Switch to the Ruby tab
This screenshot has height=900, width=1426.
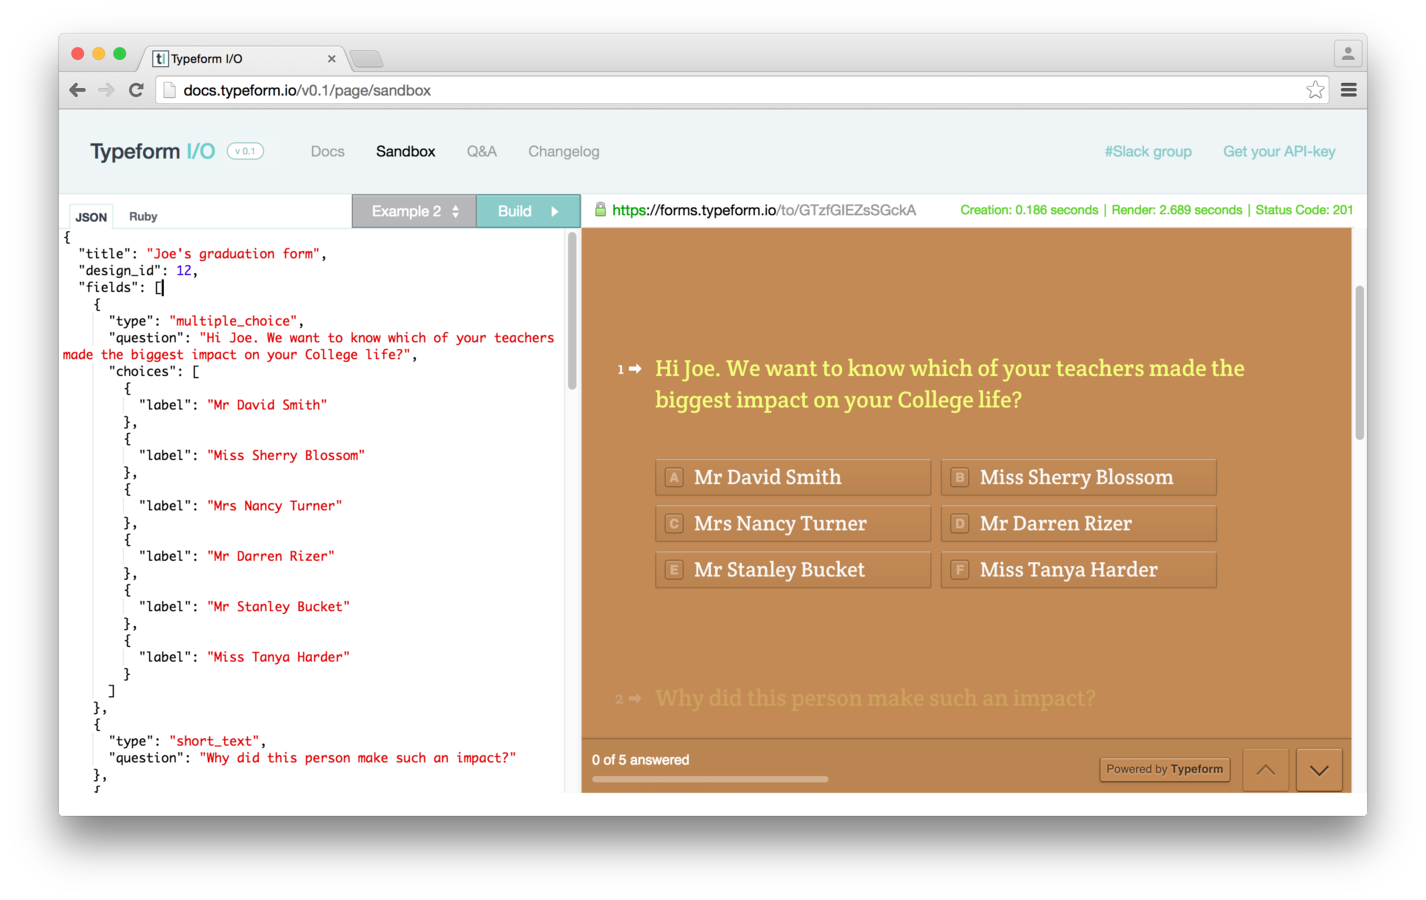coord(143,217)
